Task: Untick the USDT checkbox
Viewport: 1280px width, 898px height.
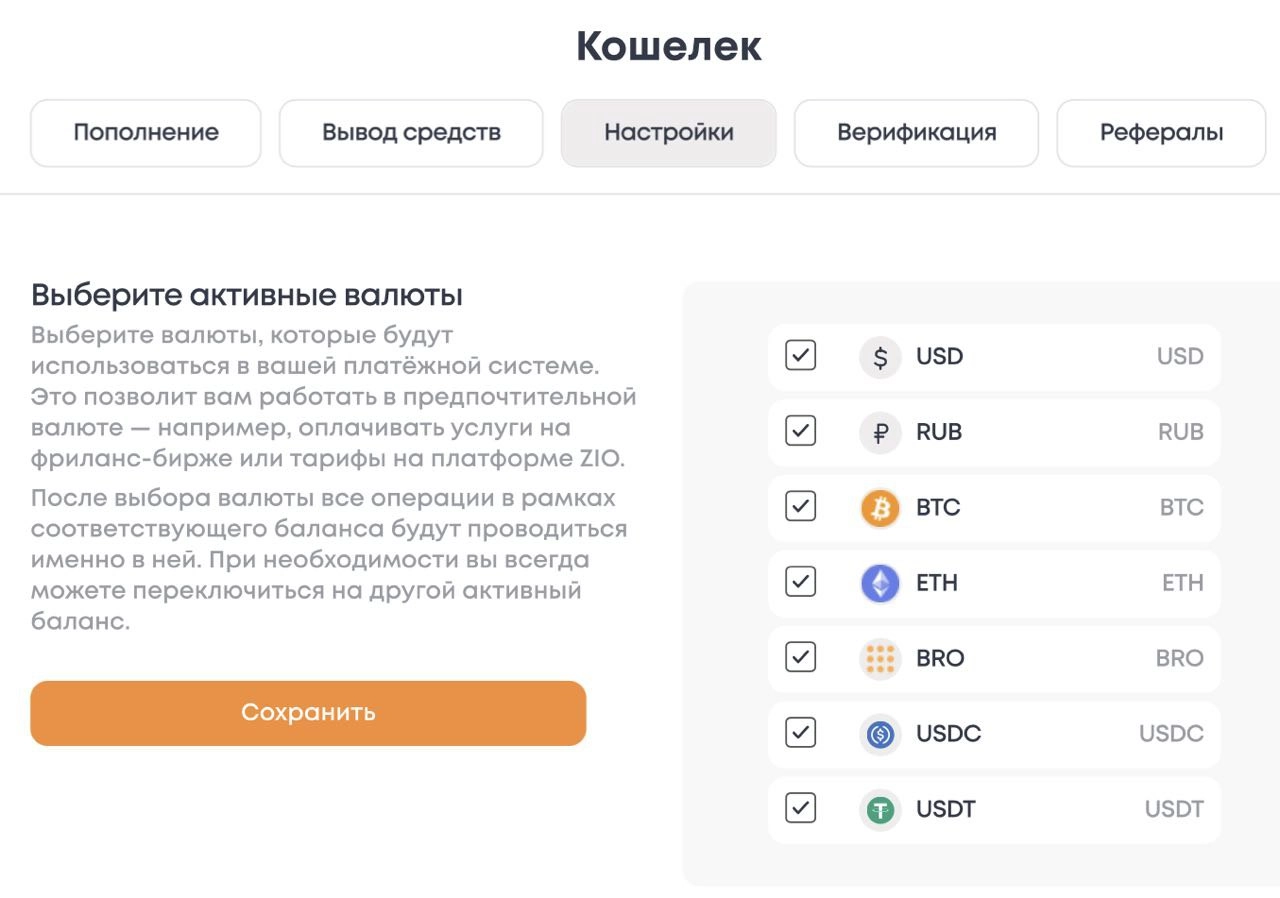Action: (x=801, y=808)
